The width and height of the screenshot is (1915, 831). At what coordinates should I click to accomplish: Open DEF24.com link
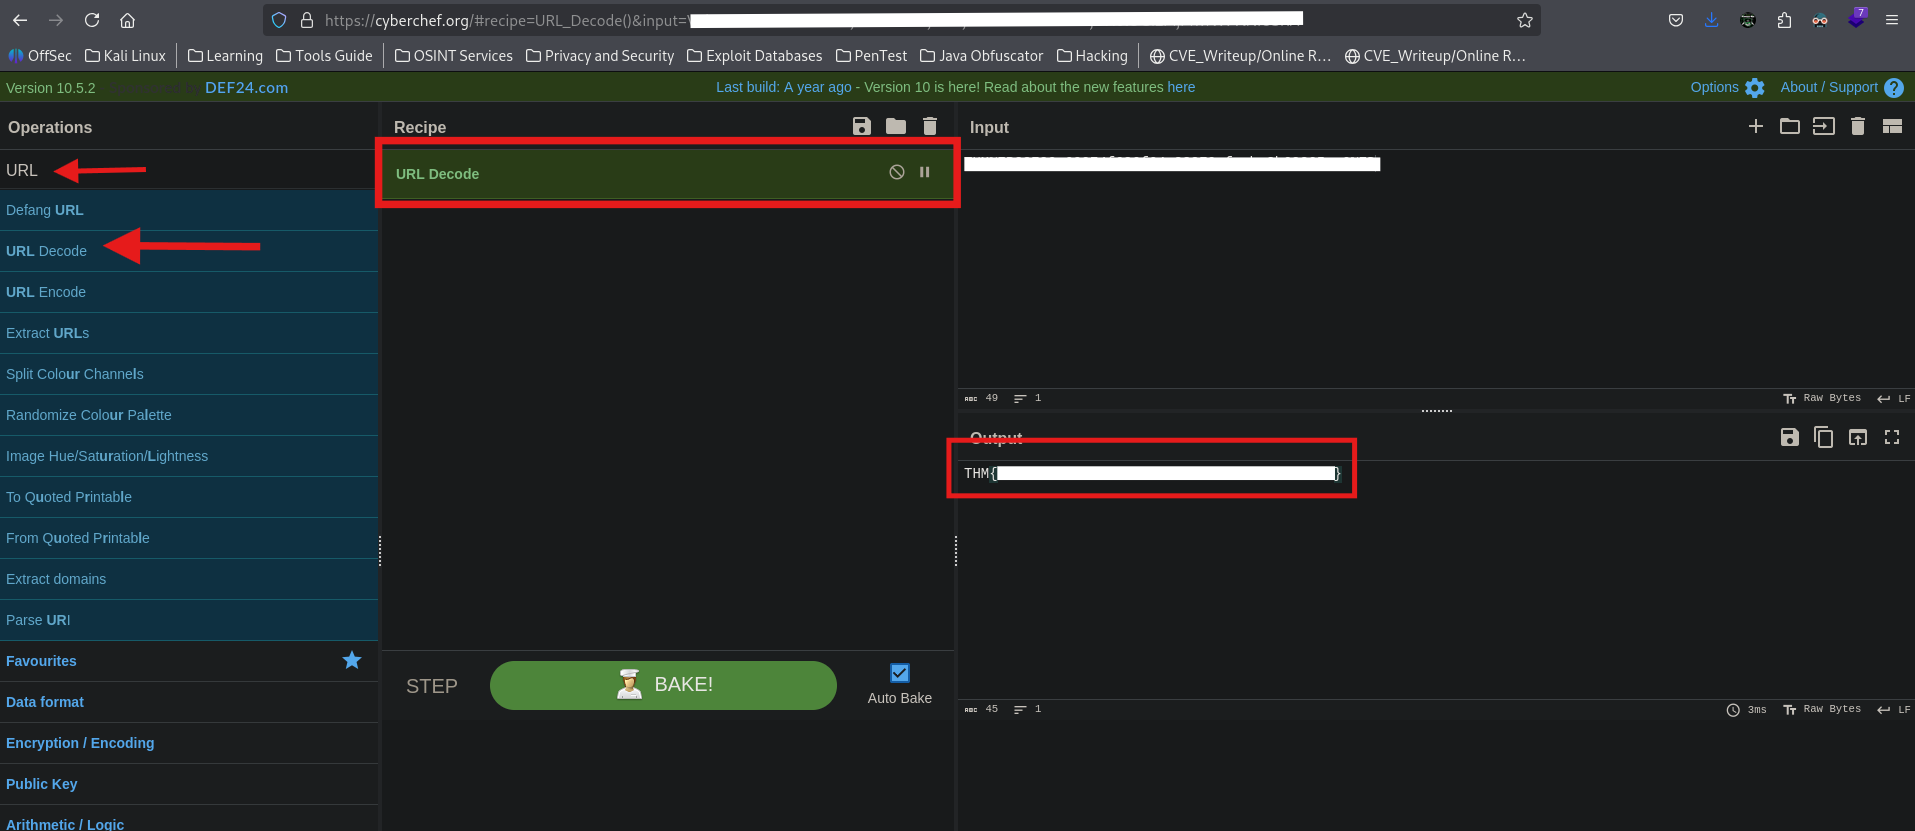pos(246,88)
